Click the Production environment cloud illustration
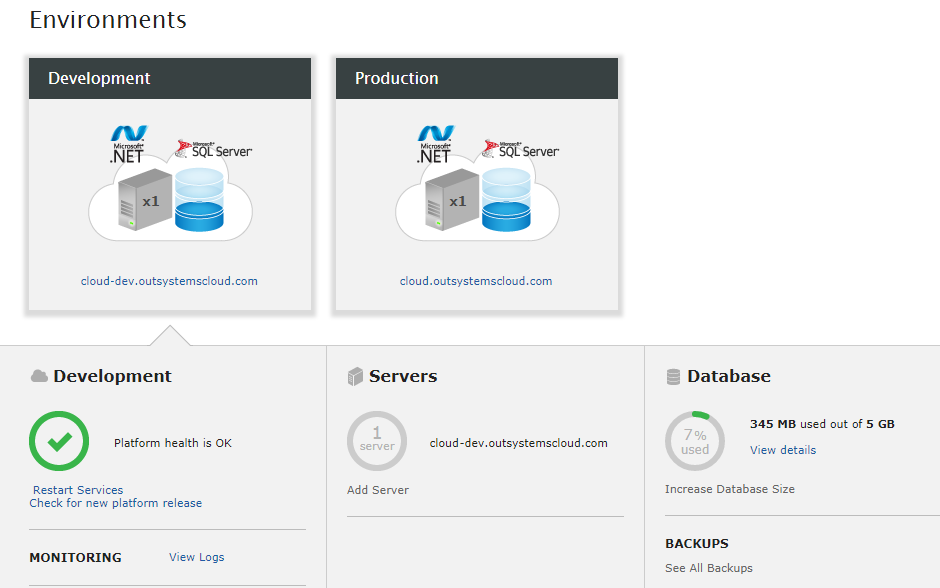The width and height of the screenshot is (940, 588). click(477, 200)
